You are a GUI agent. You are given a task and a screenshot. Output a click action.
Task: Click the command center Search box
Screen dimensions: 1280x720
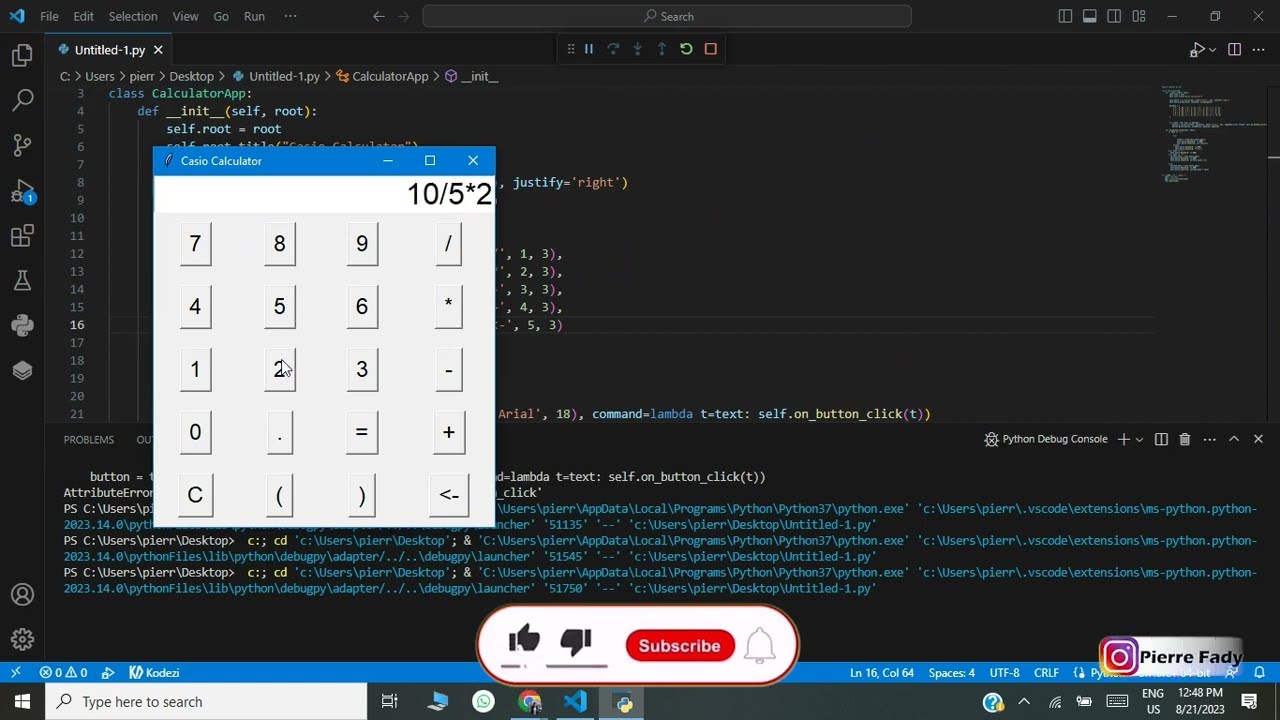[x=667, y=16]
